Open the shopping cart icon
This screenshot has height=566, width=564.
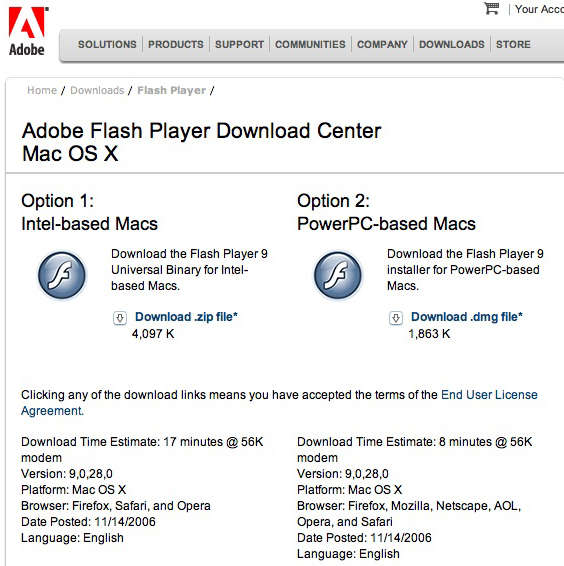coord(491,8)
